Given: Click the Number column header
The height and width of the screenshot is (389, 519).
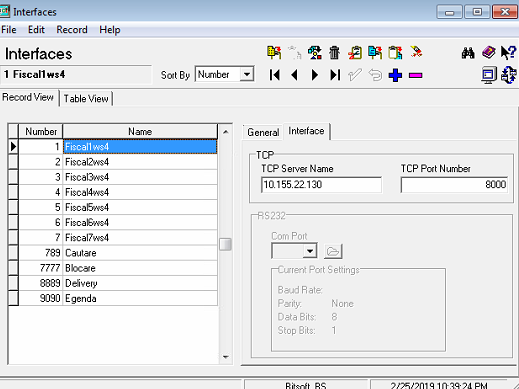Looking at the screenshot, I should (x=41, y=132).
